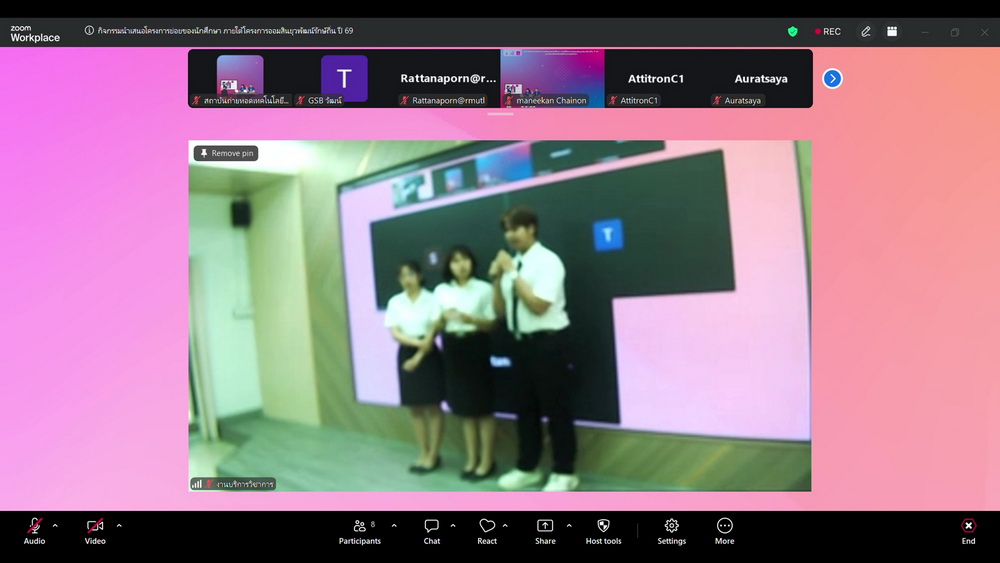Open the Chat panel
Viewport: 1000px width, 563px height.
pos(431,530)
